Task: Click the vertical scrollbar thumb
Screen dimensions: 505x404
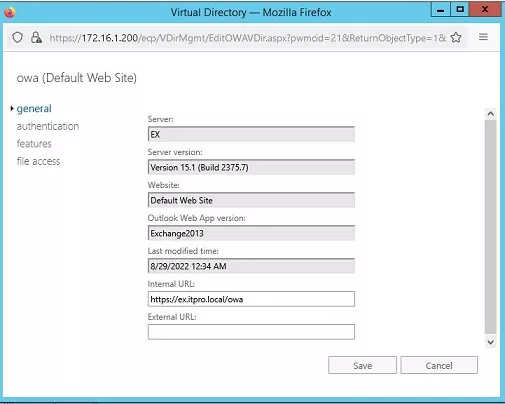Action: 491,227
